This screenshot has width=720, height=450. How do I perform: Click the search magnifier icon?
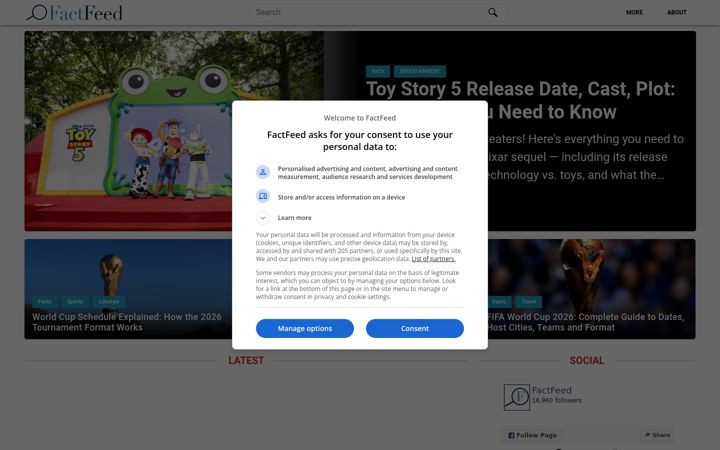coord(493,12)
